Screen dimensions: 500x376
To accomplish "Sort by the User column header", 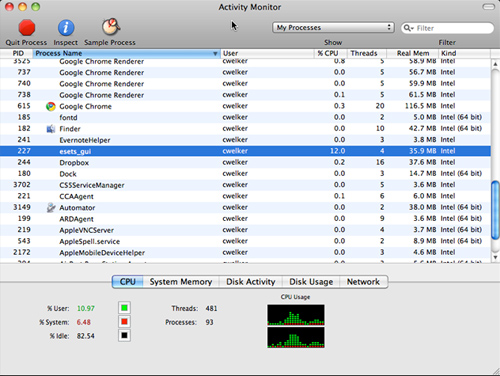I will (x=267, y=53).
